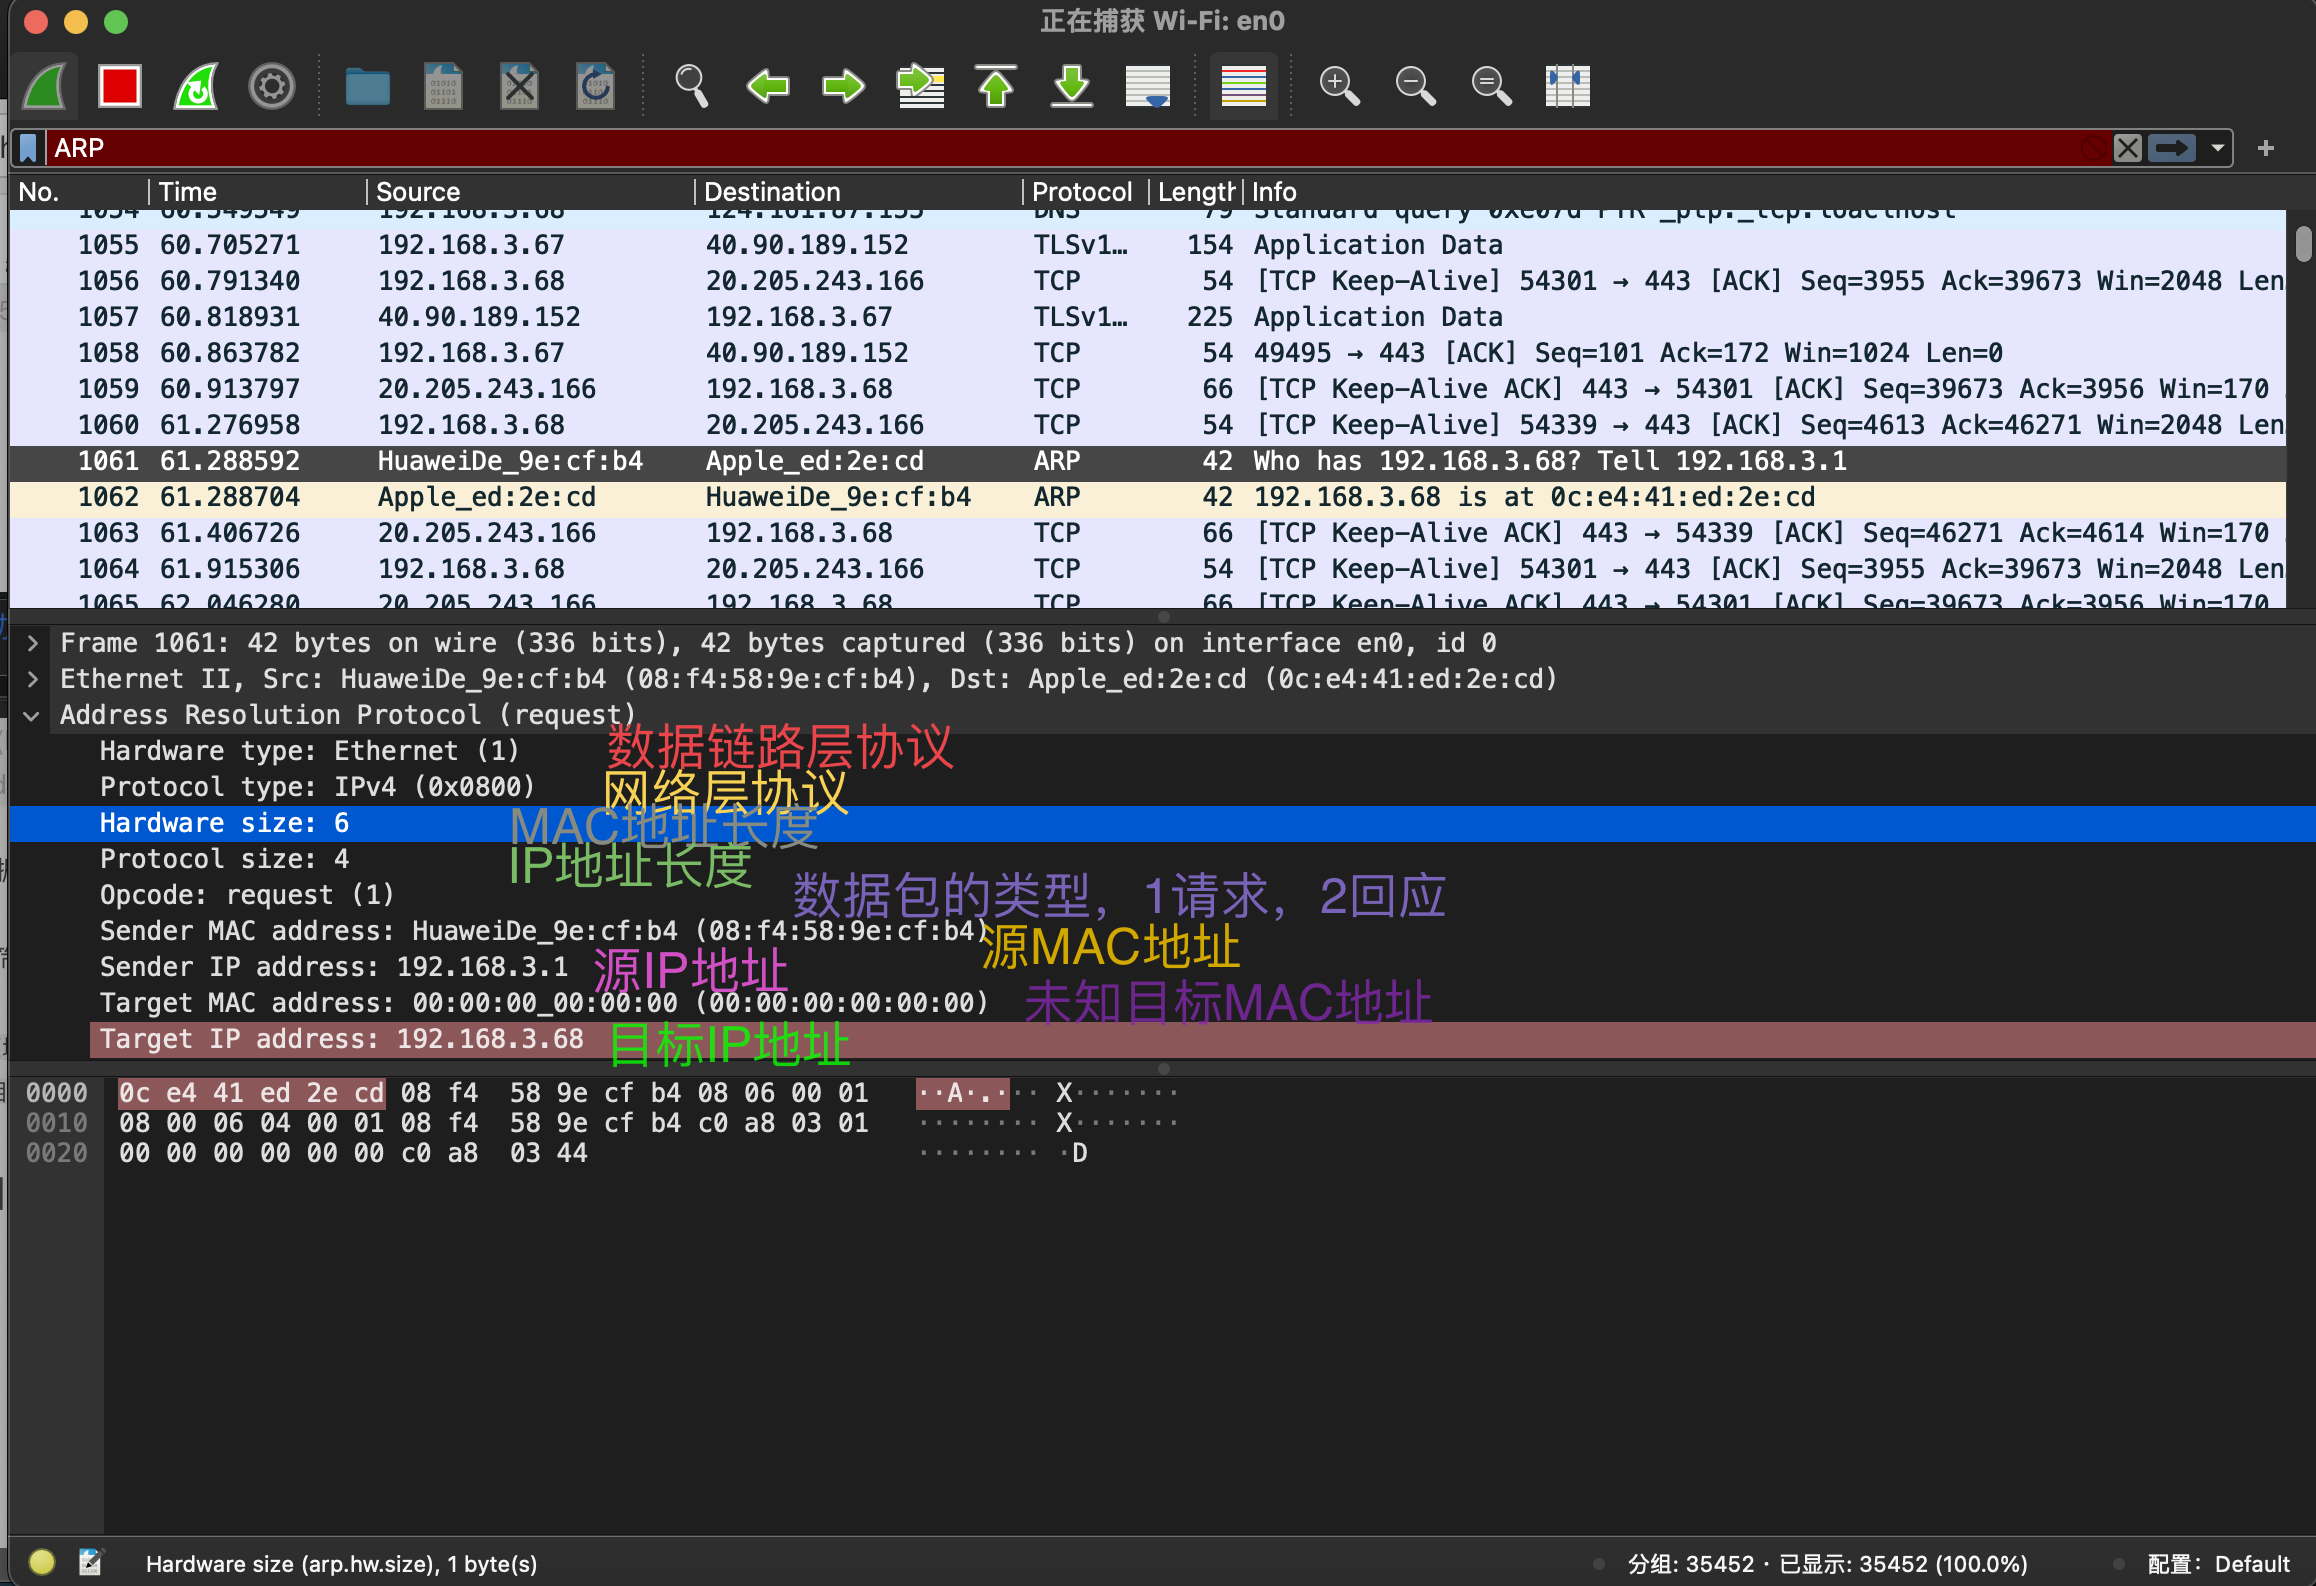Viewport: 2316px width, 1586px height.
Task: Click the Source column header
Action: (x=418, y=191)
